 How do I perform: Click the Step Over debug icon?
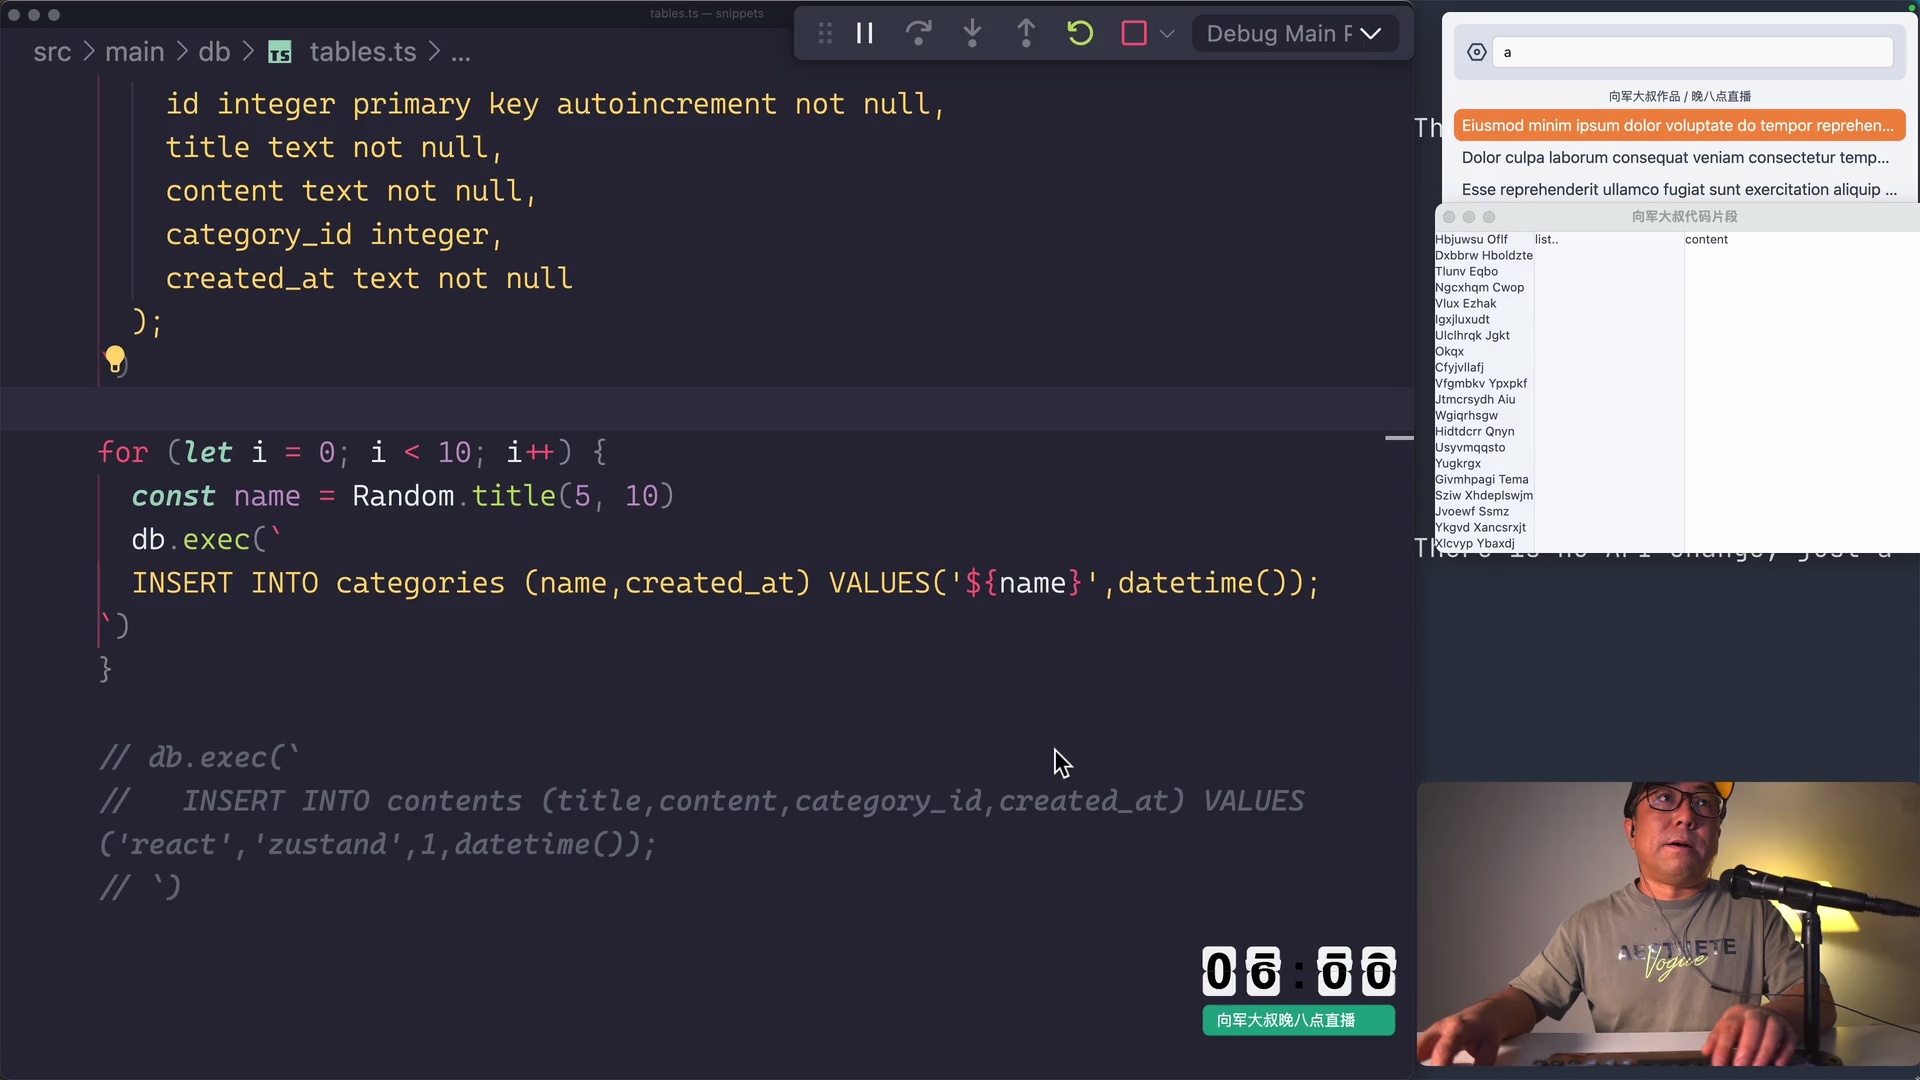click(918, 33)
